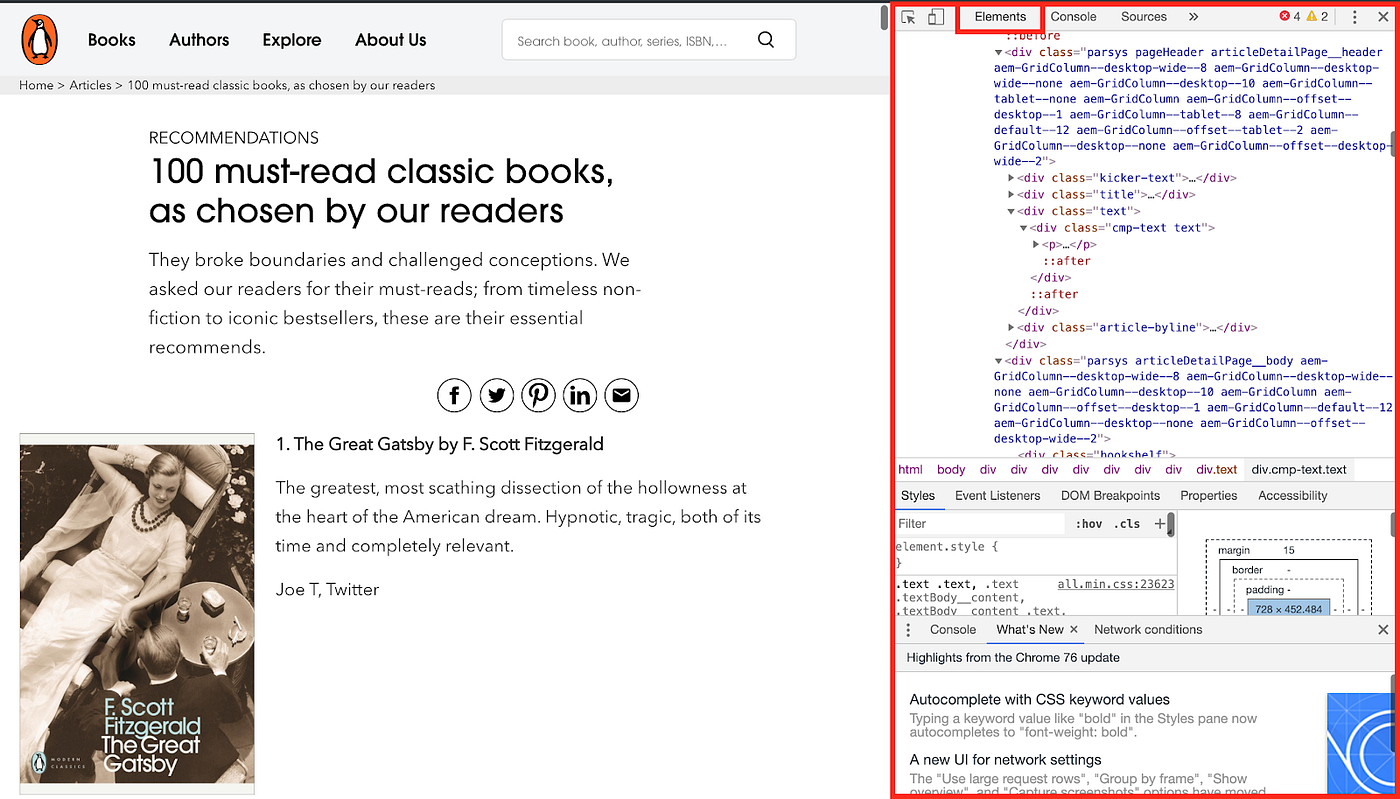Open the Books menu
The image size is (1400, 799).
[112, 40]
